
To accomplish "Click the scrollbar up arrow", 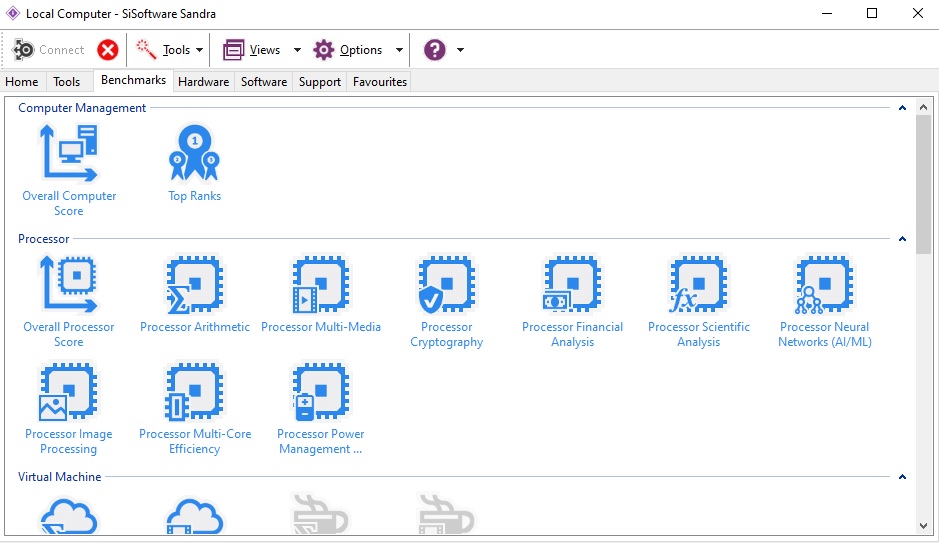I will coord(923,108).
